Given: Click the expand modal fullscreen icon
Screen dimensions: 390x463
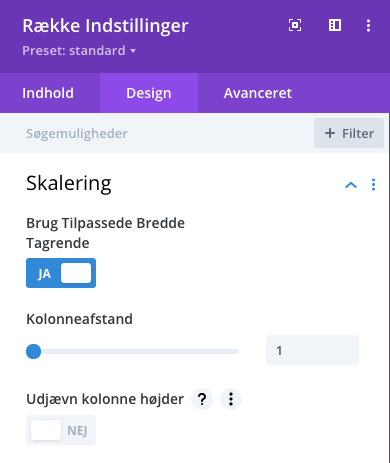Looking at the screenshot, I should (295, 25).
